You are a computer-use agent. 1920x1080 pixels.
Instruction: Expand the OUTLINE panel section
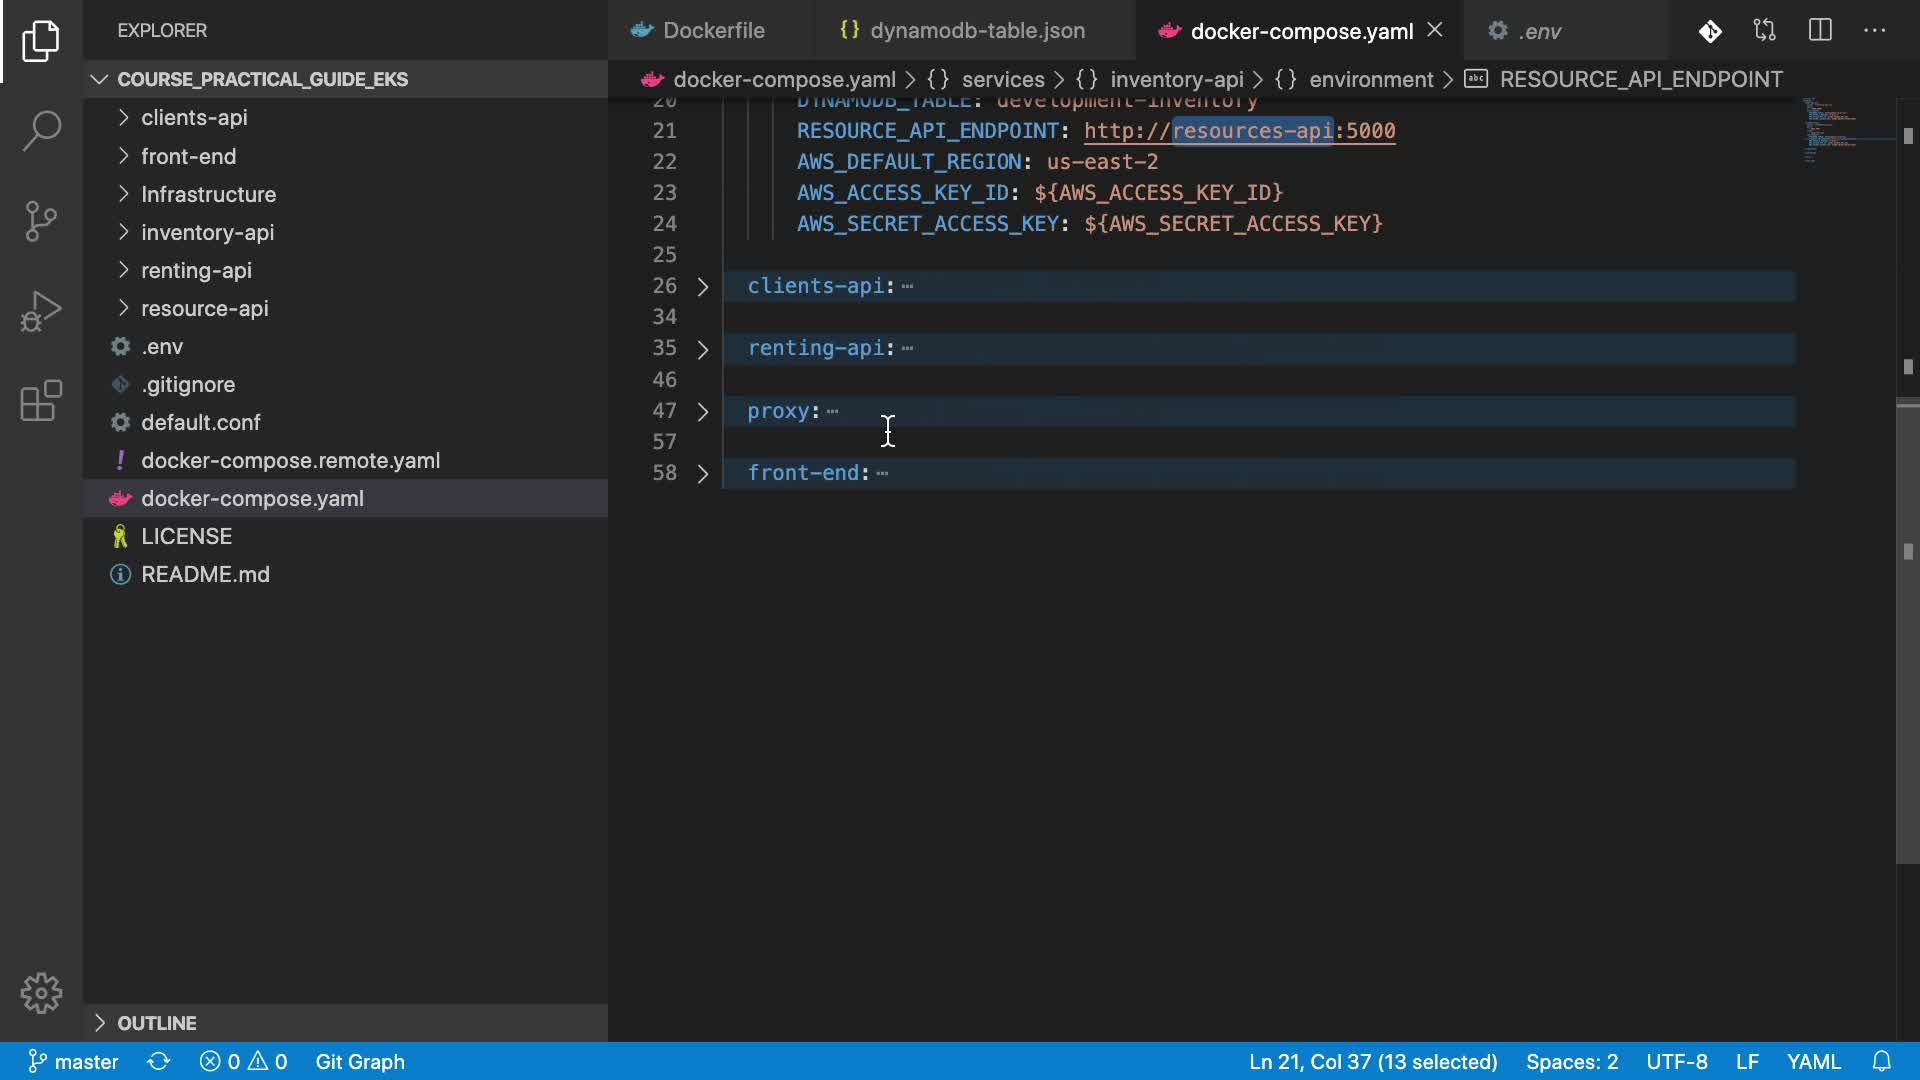click(x=156, y=1023)
